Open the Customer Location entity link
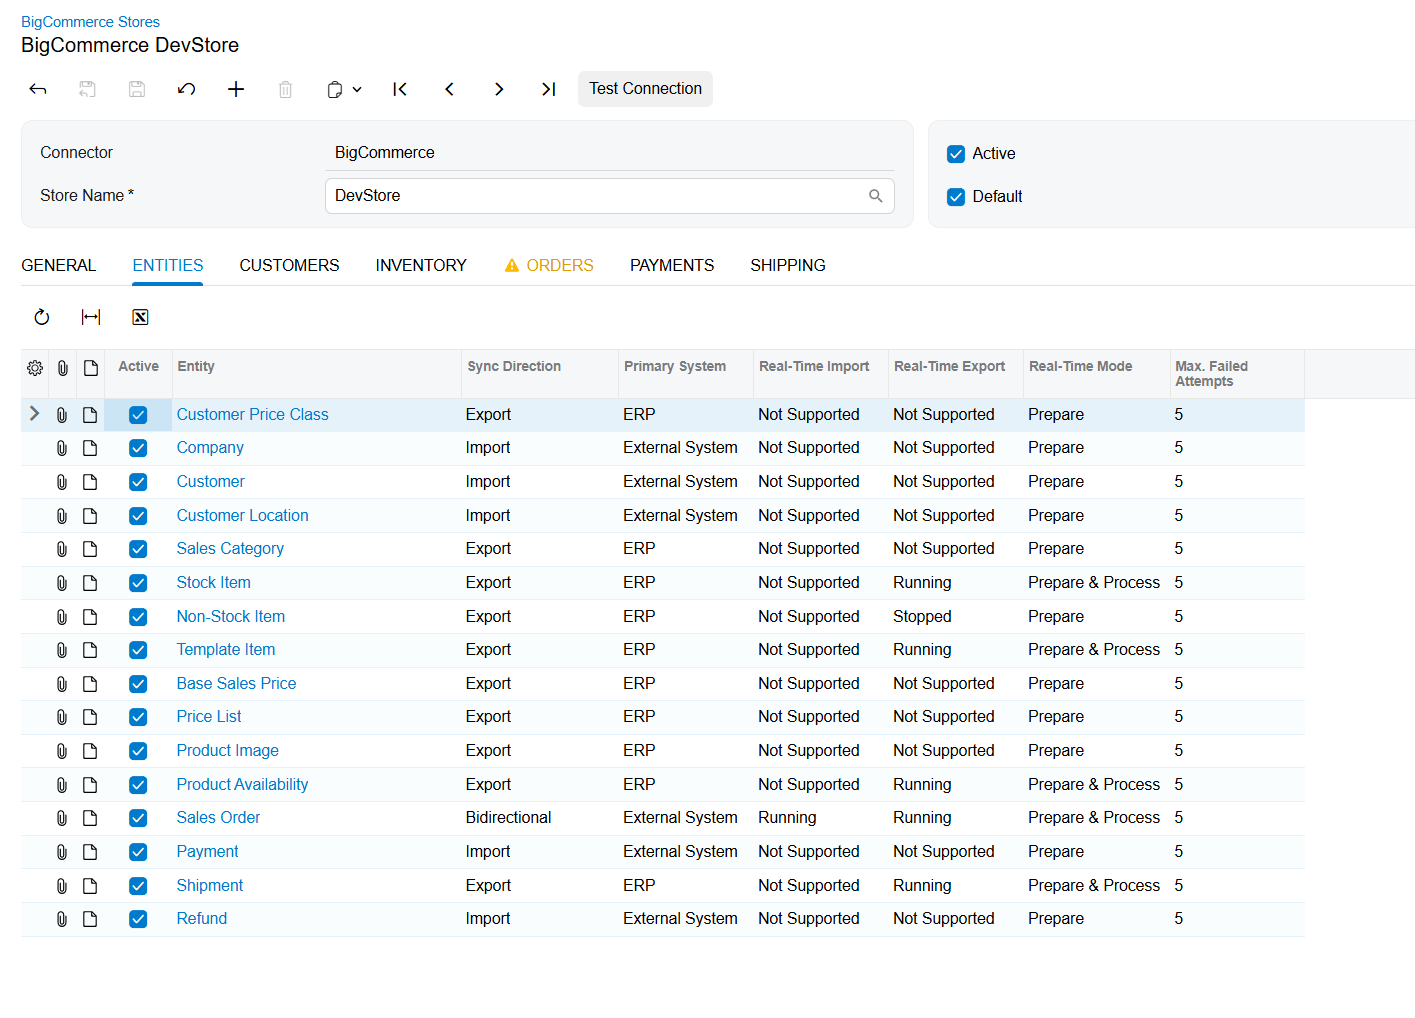This screenshot has width=1415, height=1018. coord(242,515)
